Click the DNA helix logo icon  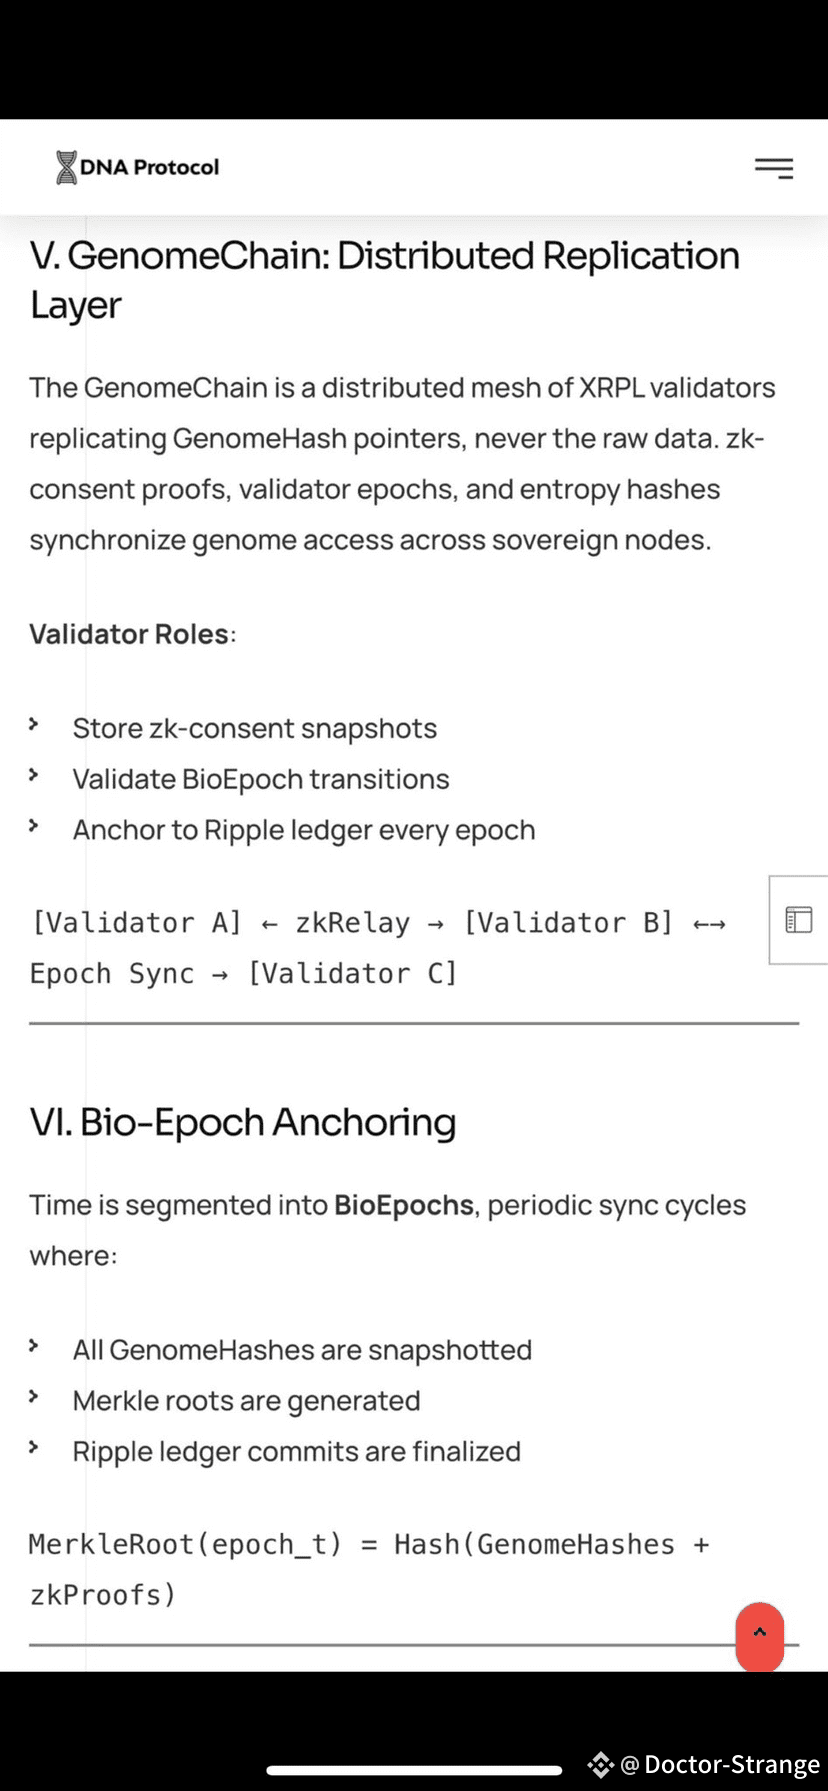tap(66, 167)
